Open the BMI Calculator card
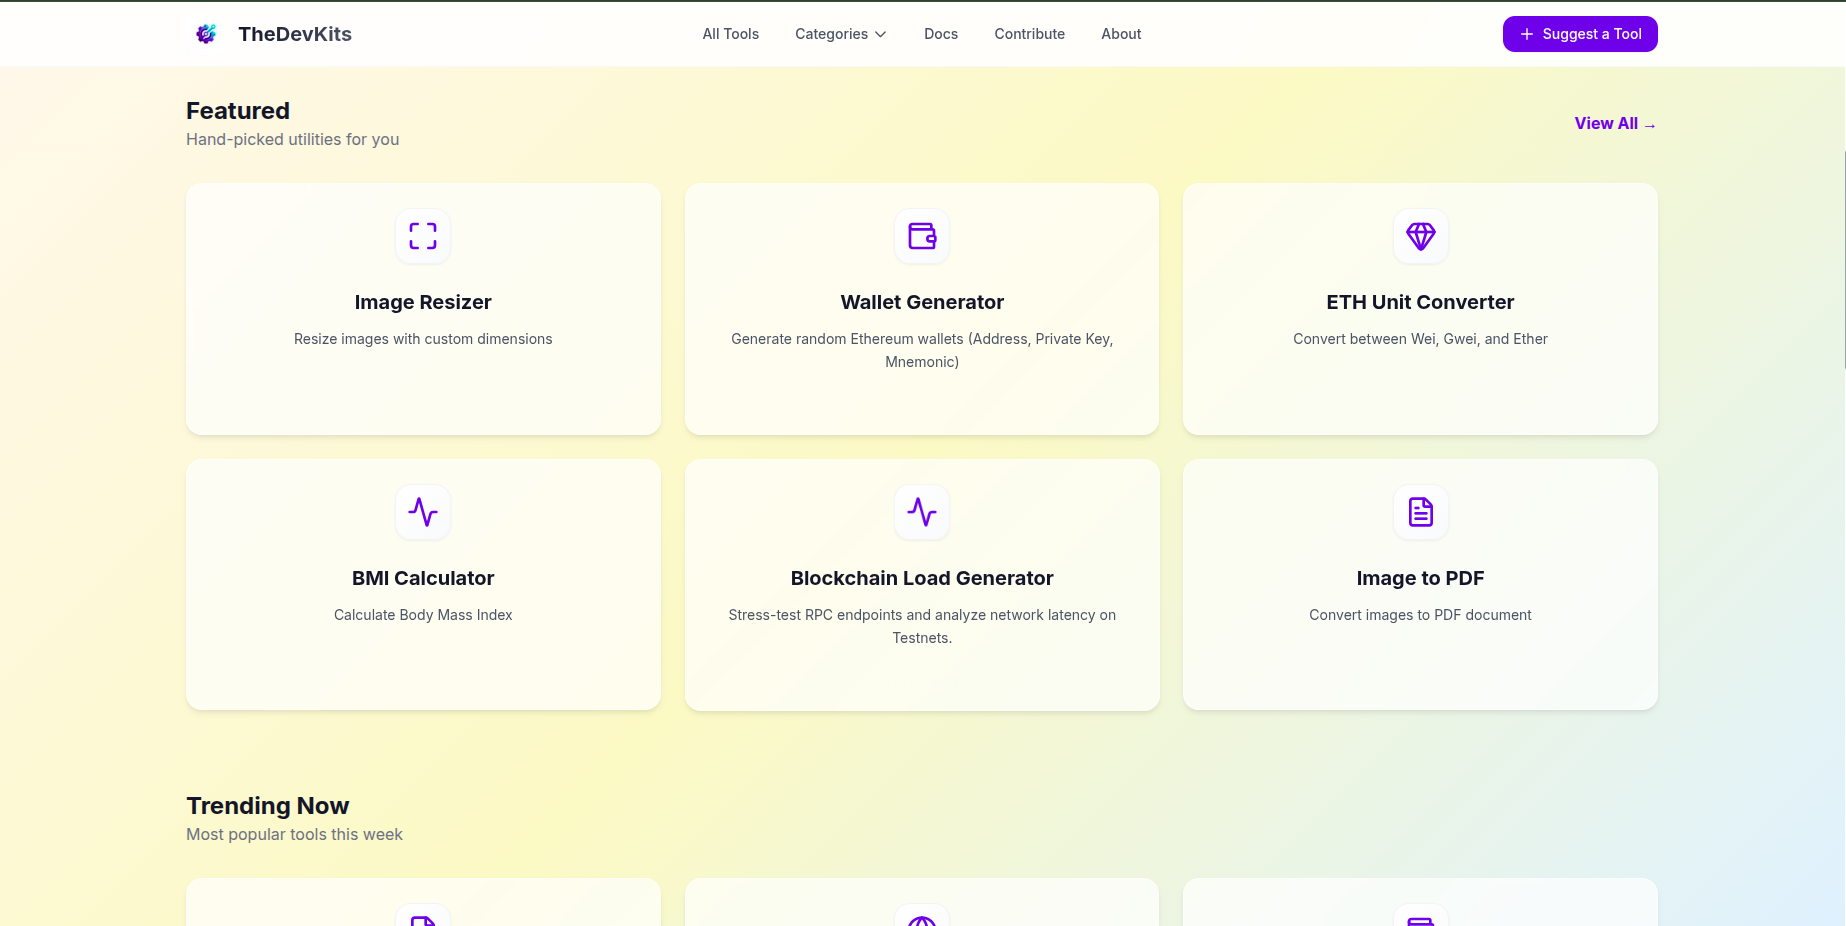The height and width of the screenshot is (926, 1846). pos(422,584)
